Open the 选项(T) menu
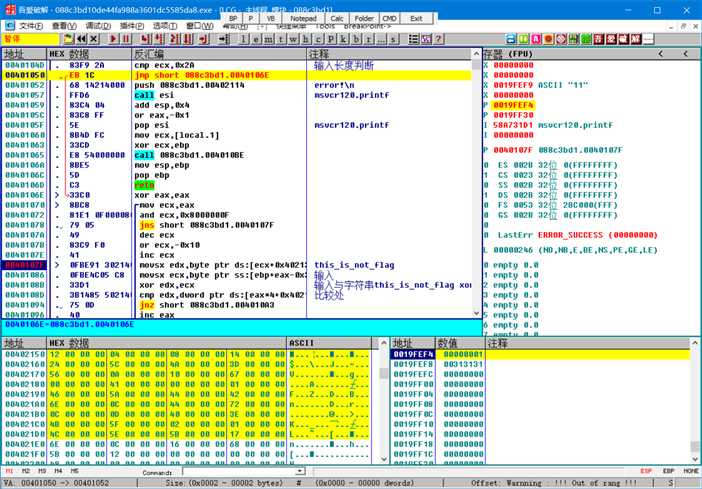The width and height of the screenshot is (702, 489). point(165,26)
